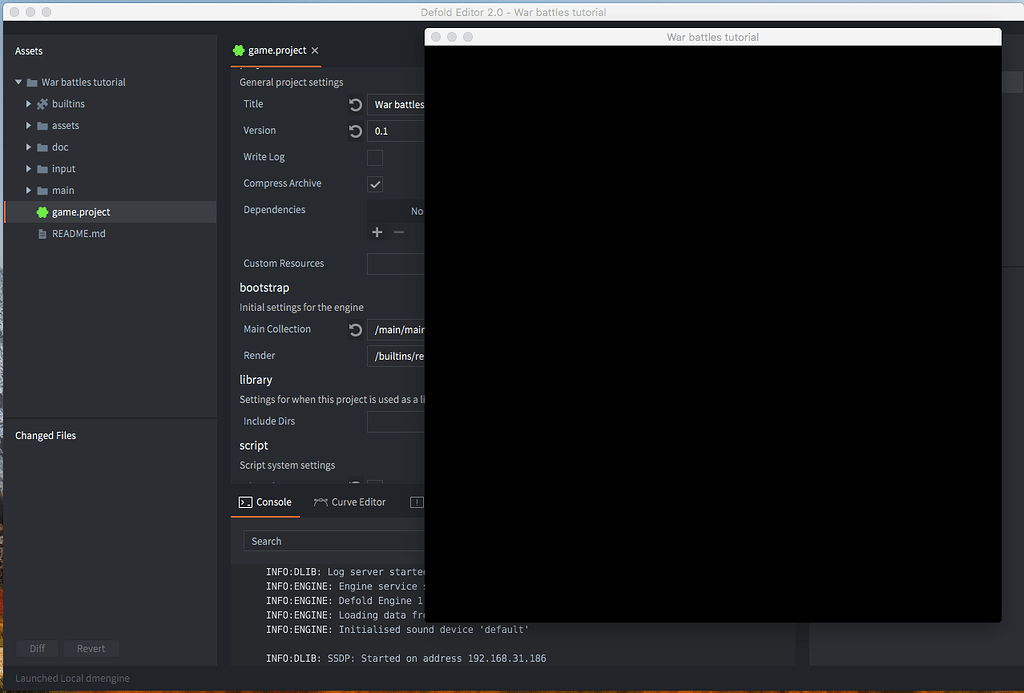The image size is (1024, 693).
Task: Click the Console terminal prompt icon
Action: [x=245, y=502]
